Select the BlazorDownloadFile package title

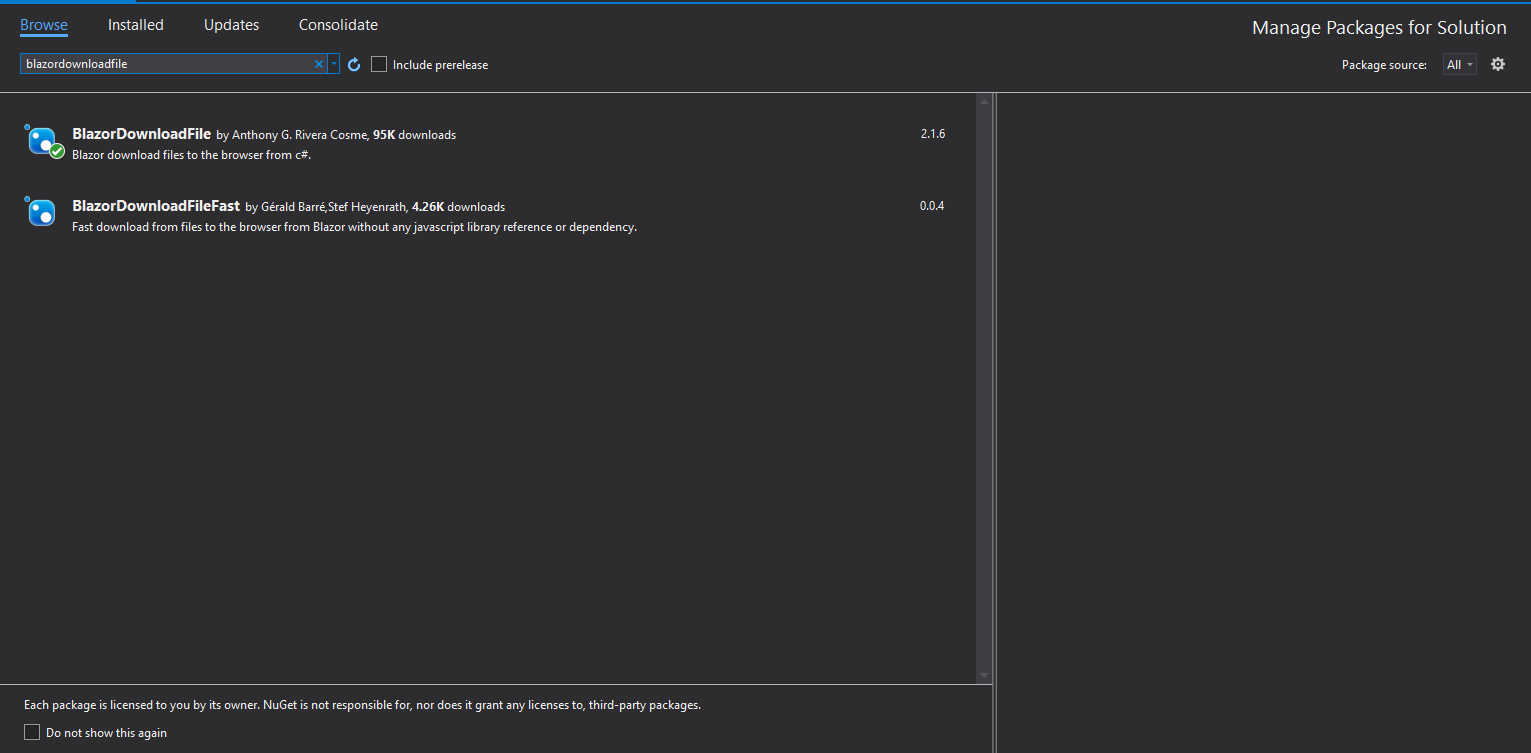141,134
